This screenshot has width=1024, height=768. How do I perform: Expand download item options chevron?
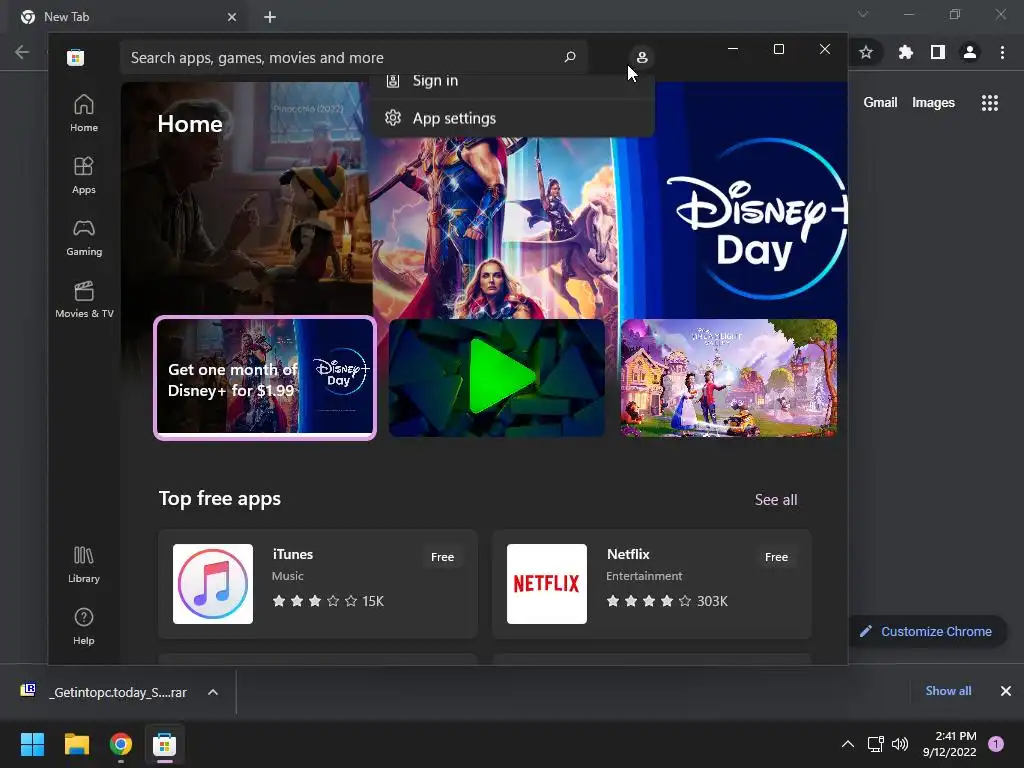pyautogui.click(x=213, y=692)
